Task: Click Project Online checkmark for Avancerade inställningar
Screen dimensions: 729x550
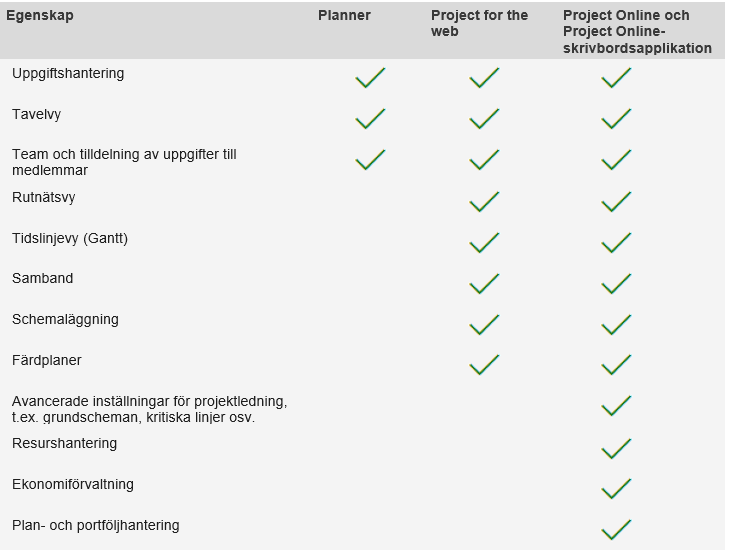Action: pyautogui.click(x=616, y=406)
